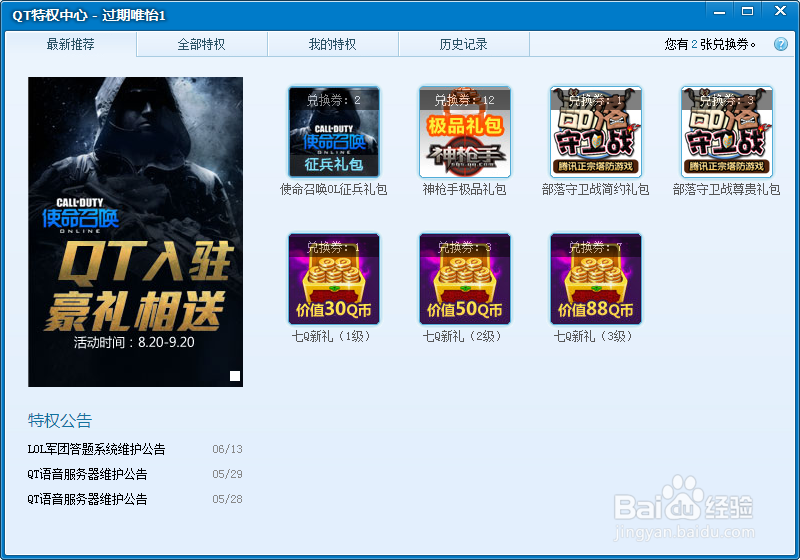Choose the 部落守卫战尊贵礼包 icon
The height and width of the screenshot is (560, 800).
[727, 132]
